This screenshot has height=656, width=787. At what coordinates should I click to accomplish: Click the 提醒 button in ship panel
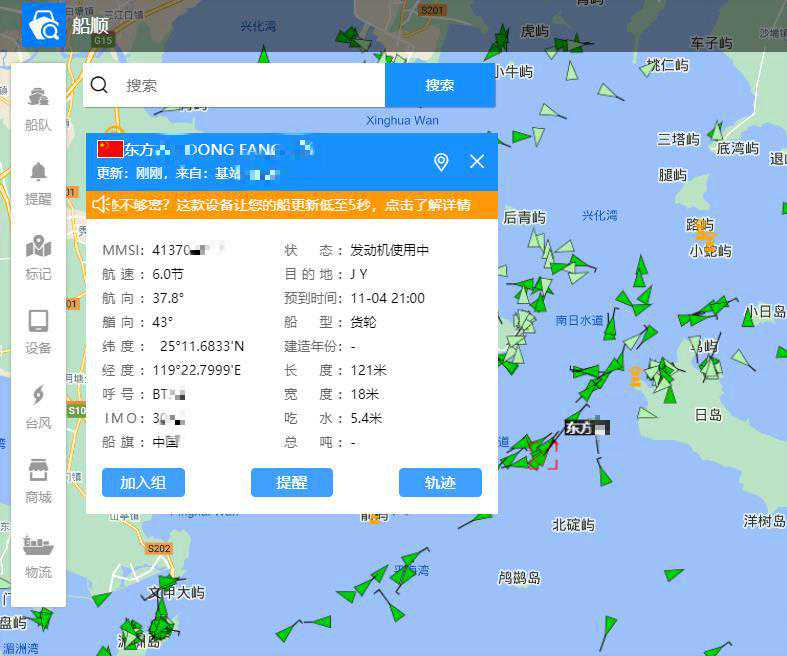(x=291, y=482)
